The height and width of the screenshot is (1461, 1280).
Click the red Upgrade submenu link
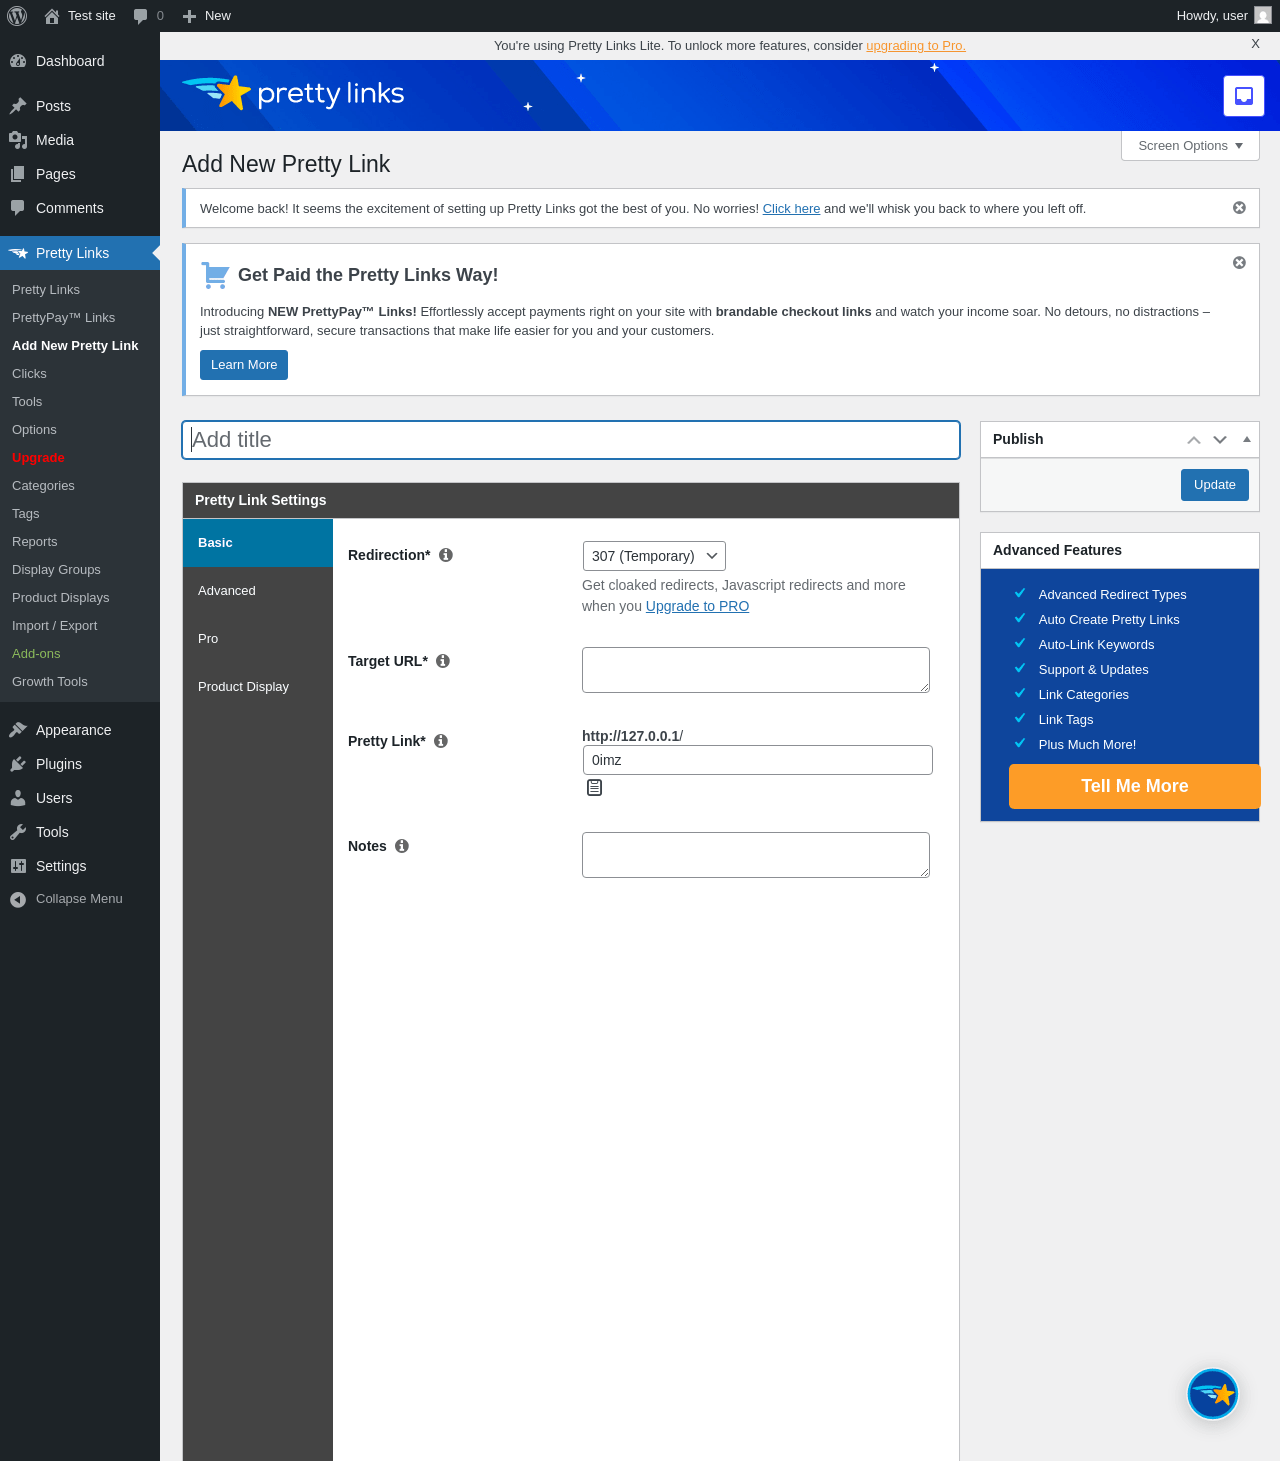(80, 458)
